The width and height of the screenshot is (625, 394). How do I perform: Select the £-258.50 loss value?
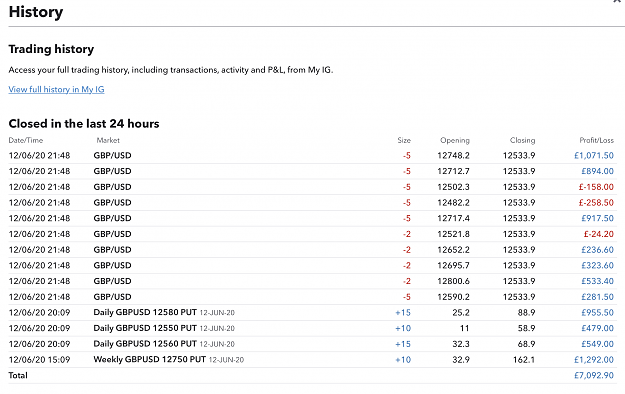tap(596, 203)
